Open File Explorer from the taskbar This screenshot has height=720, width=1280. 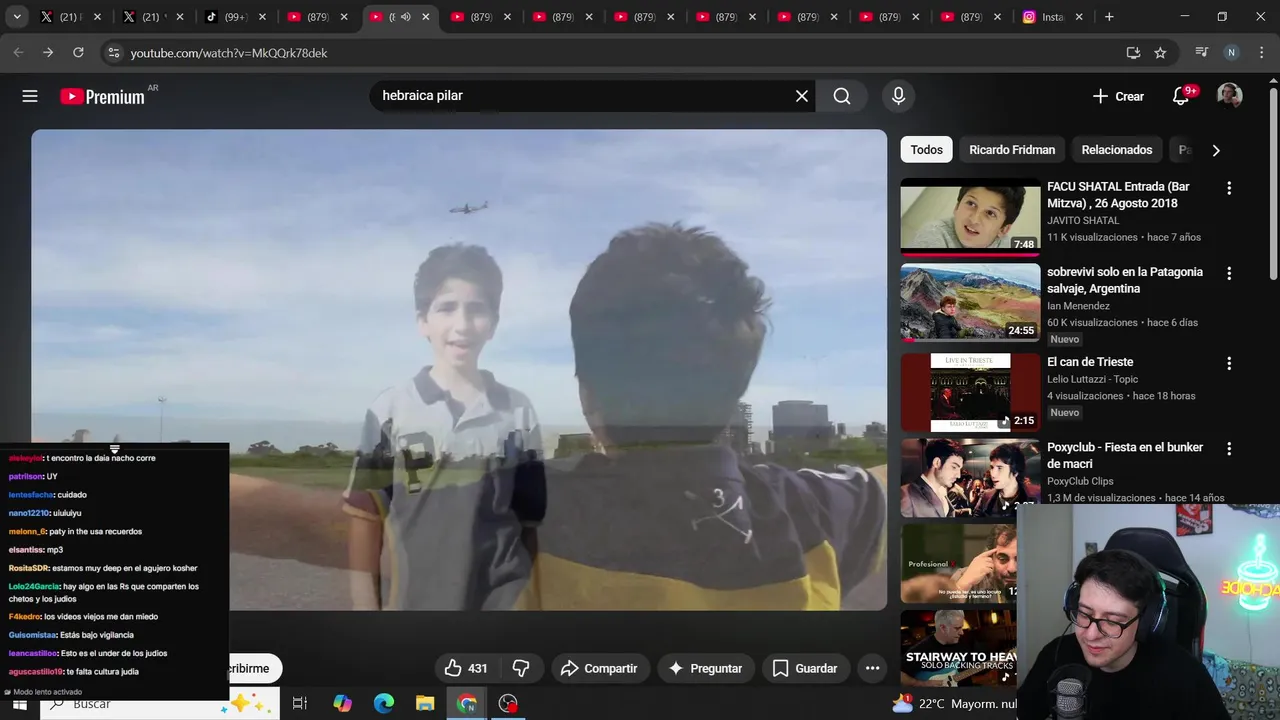[x=425, y=704]
